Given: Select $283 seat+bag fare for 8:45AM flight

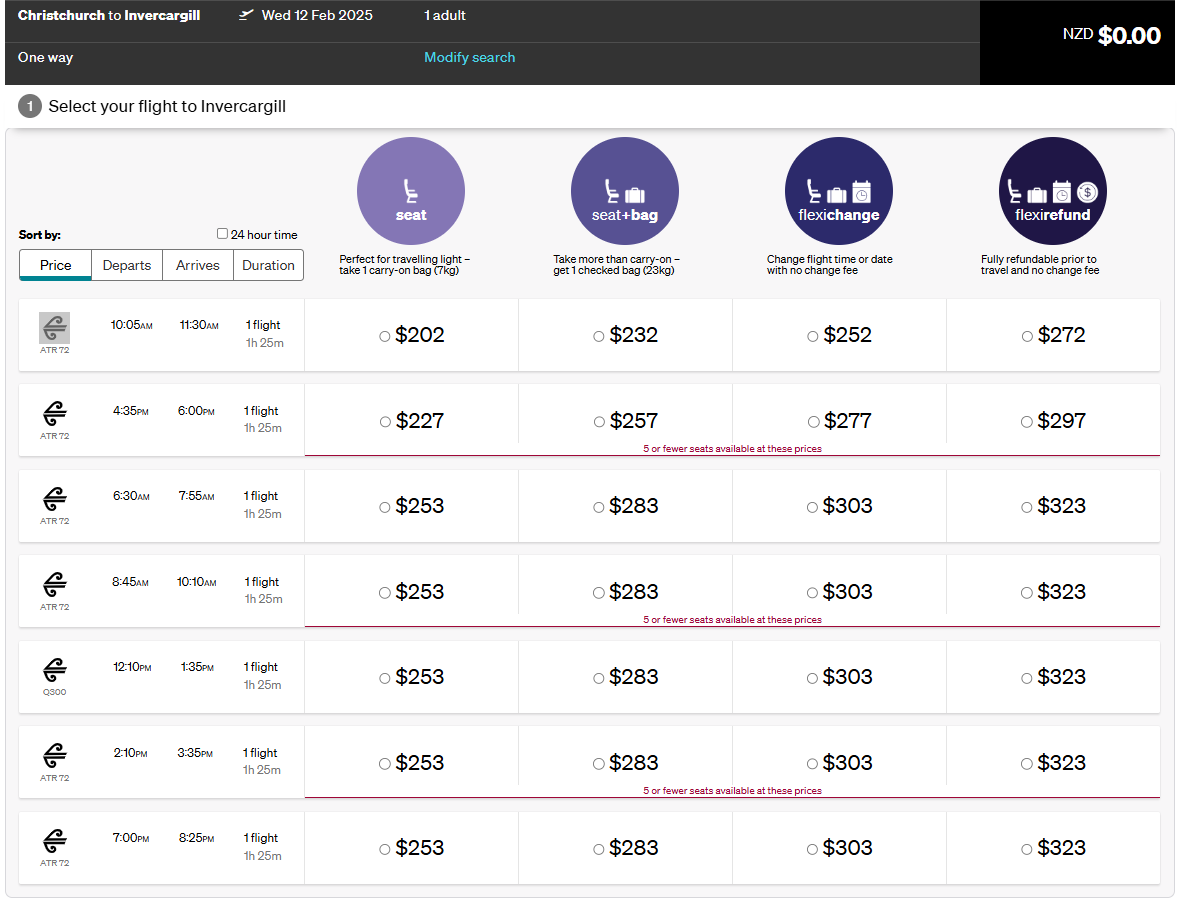Looking at the screenshot, I should click(599, 593).
